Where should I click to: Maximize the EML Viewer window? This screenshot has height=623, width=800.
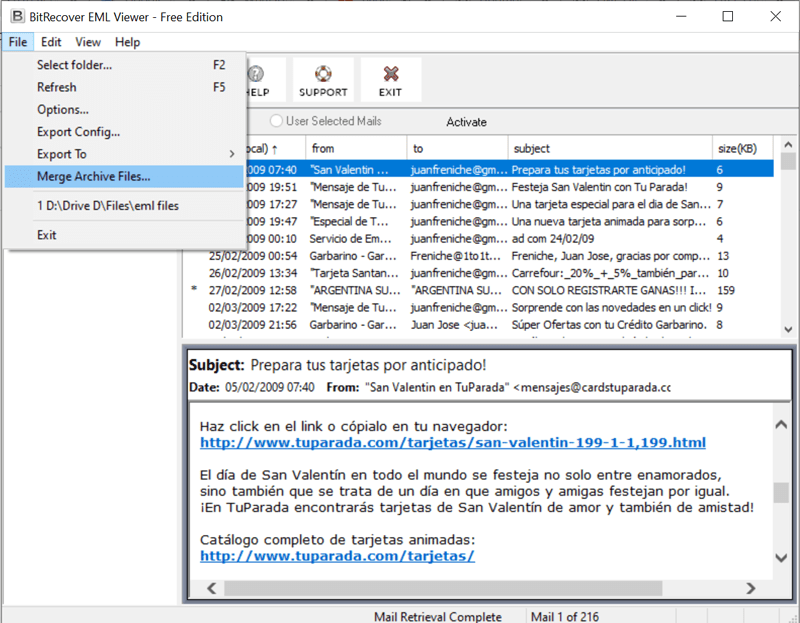(728, 16)
